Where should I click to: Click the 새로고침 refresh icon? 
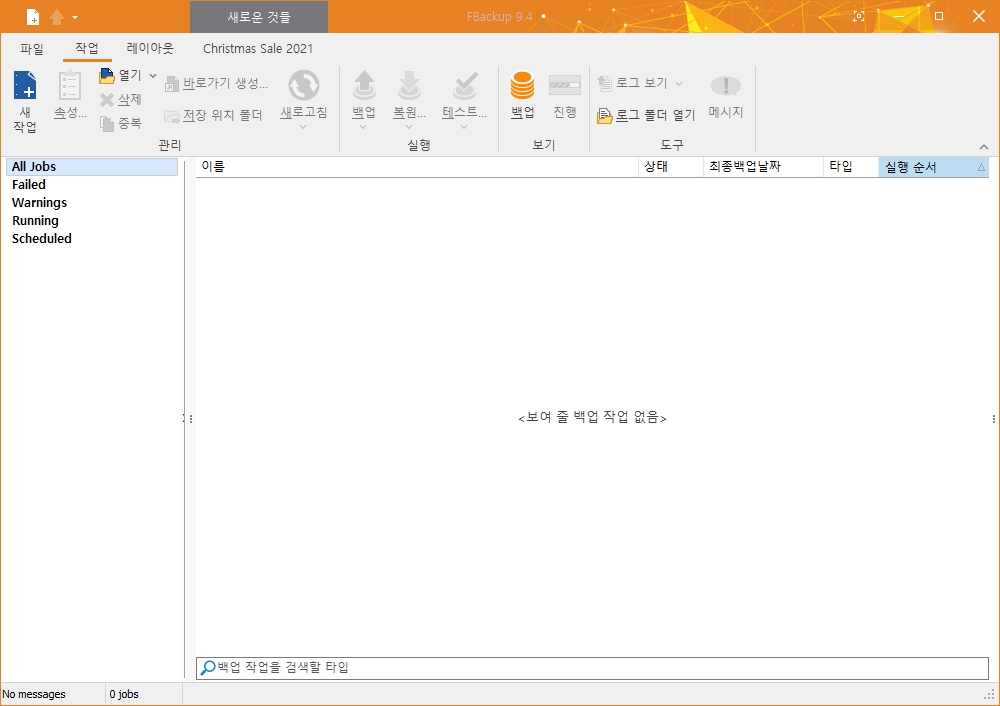304,85
